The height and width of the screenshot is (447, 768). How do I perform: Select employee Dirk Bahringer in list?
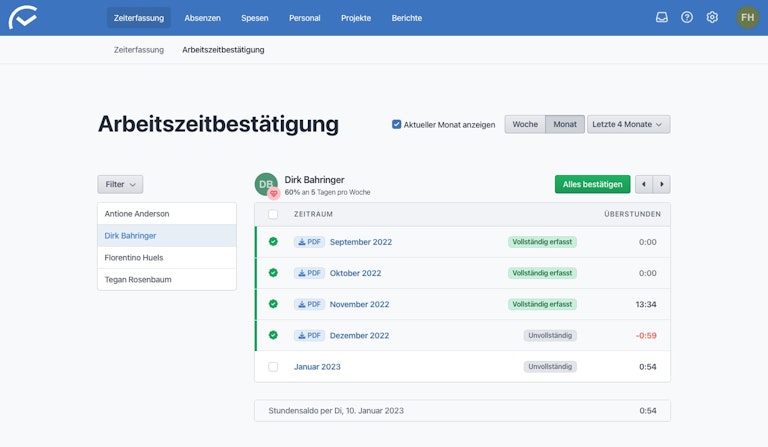point(167,235)
